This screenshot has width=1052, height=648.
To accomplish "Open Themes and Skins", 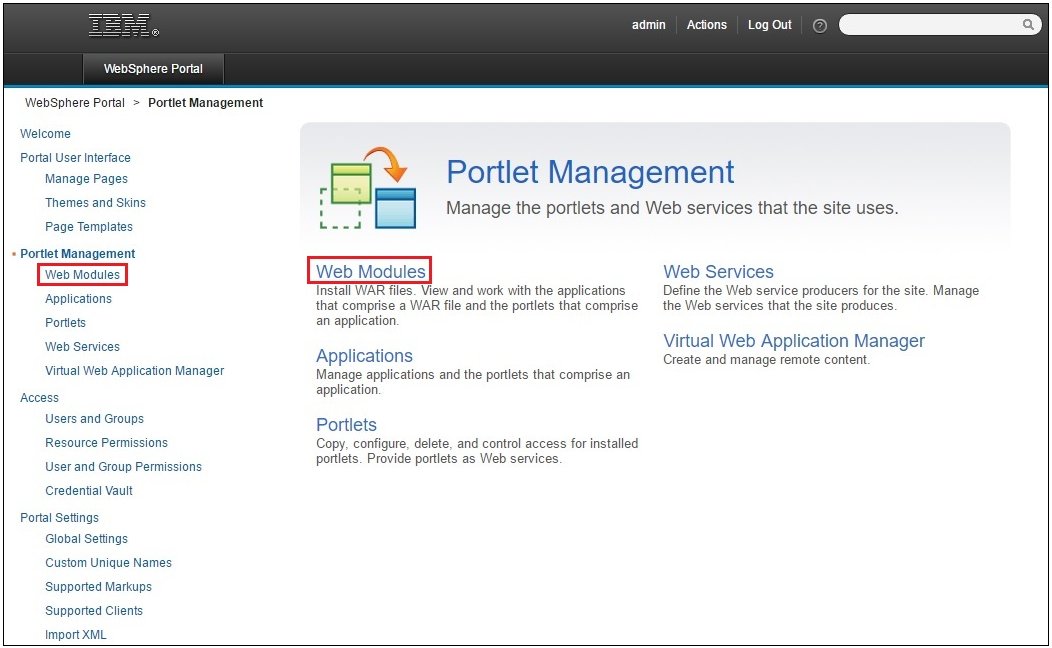I will point(95,203).
